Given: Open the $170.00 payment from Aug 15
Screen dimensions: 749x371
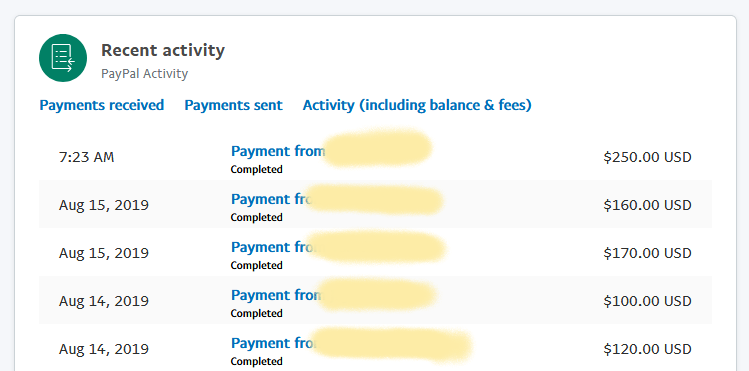Looking at the screenshot, I should (x=271, y=247).
